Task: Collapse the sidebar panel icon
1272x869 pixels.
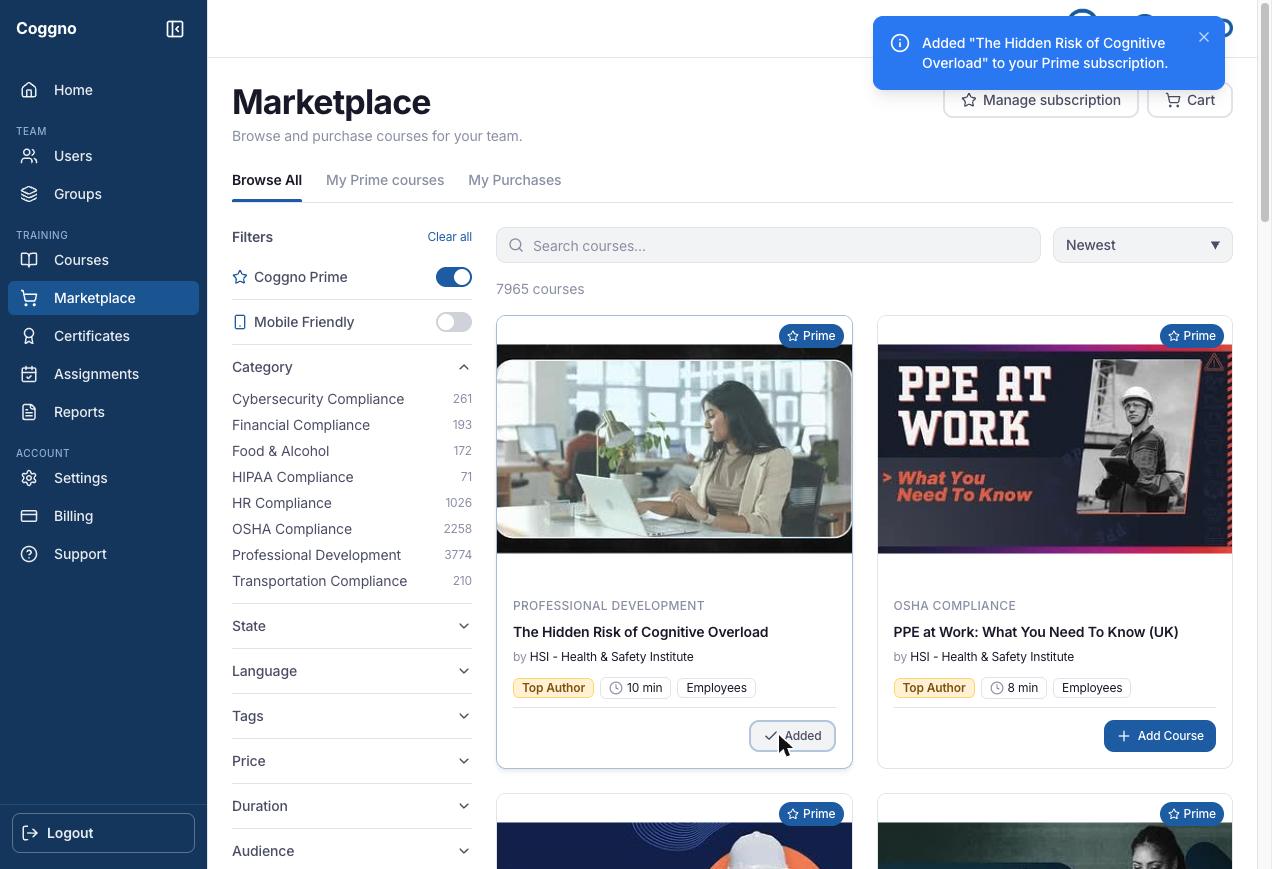Action: 175,29
